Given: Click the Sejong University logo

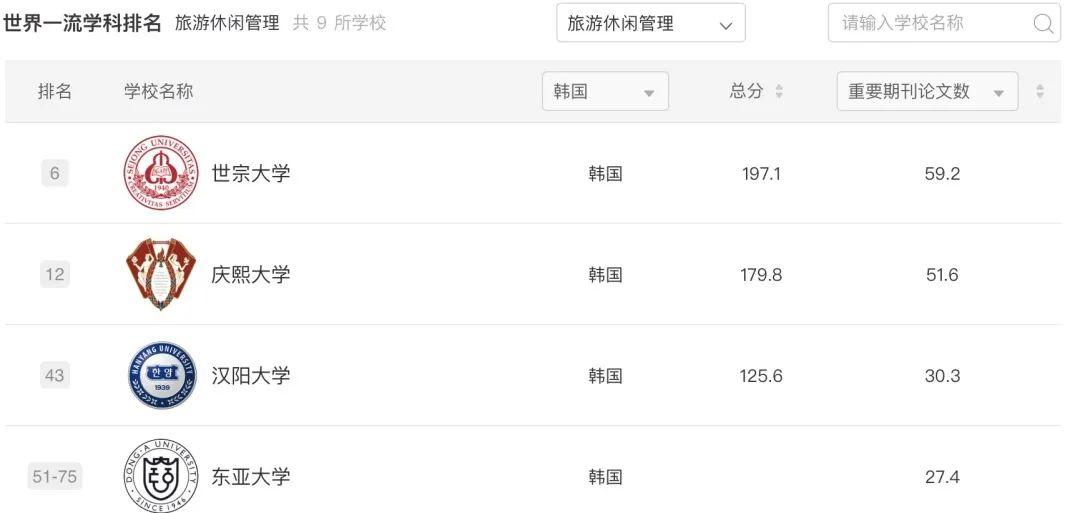Looking at the screenshot, I should pos(160,173).
